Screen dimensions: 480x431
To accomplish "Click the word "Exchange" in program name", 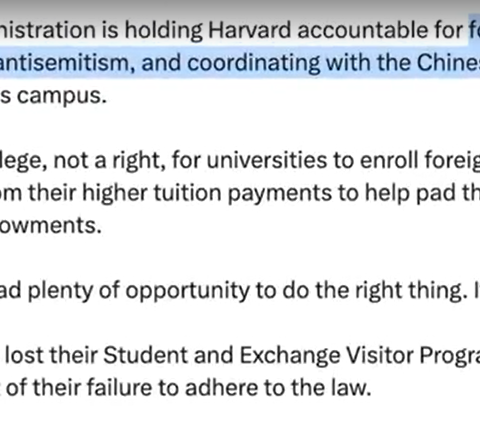I will (x=290, y=356).
